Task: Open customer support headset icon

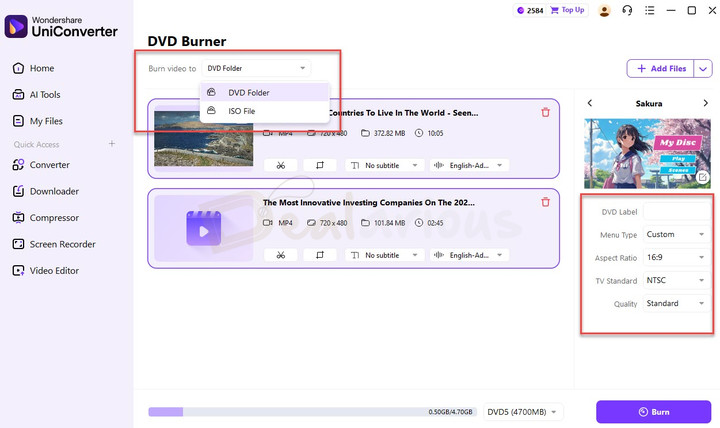Action: [627, 10]
